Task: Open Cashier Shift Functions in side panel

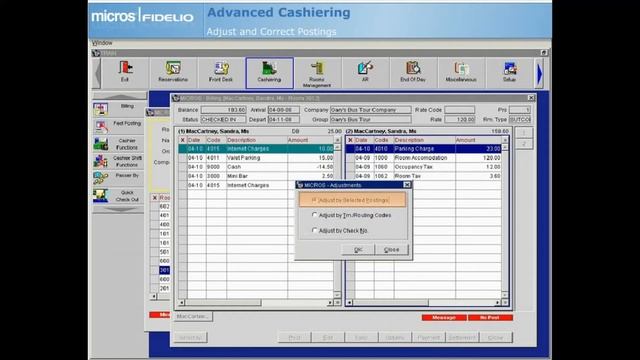Action: click(x=118, y=161)
